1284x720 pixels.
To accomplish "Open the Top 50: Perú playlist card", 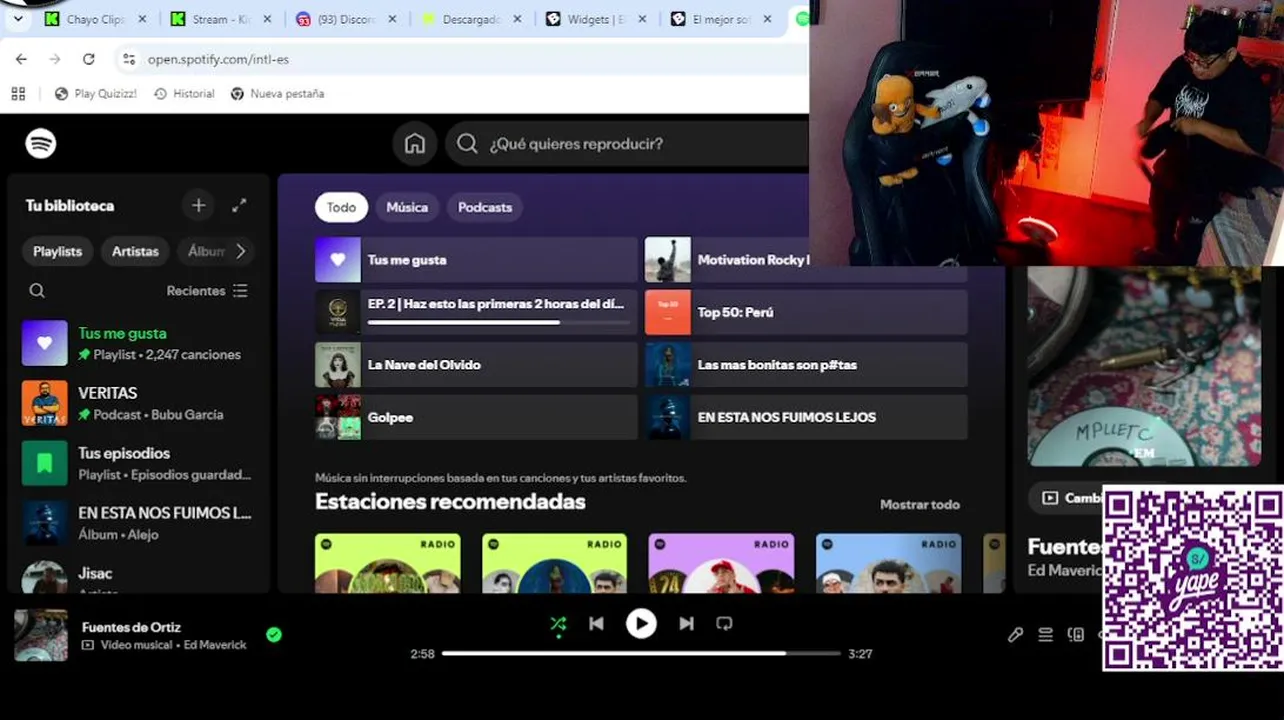I will [x=806, y=313].
